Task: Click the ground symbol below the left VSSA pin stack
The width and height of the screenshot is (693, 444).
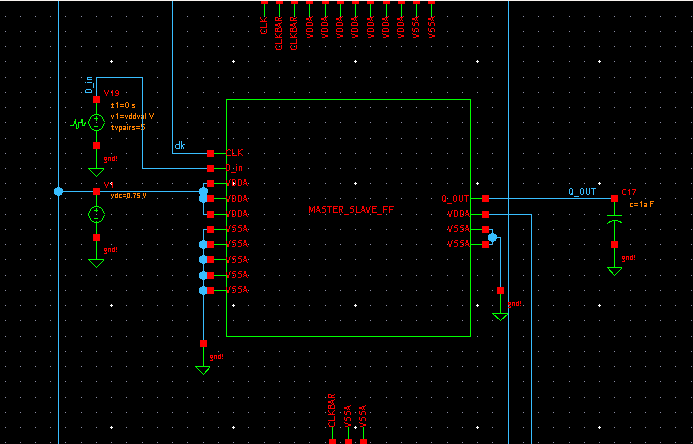Action: coord(202,370)
